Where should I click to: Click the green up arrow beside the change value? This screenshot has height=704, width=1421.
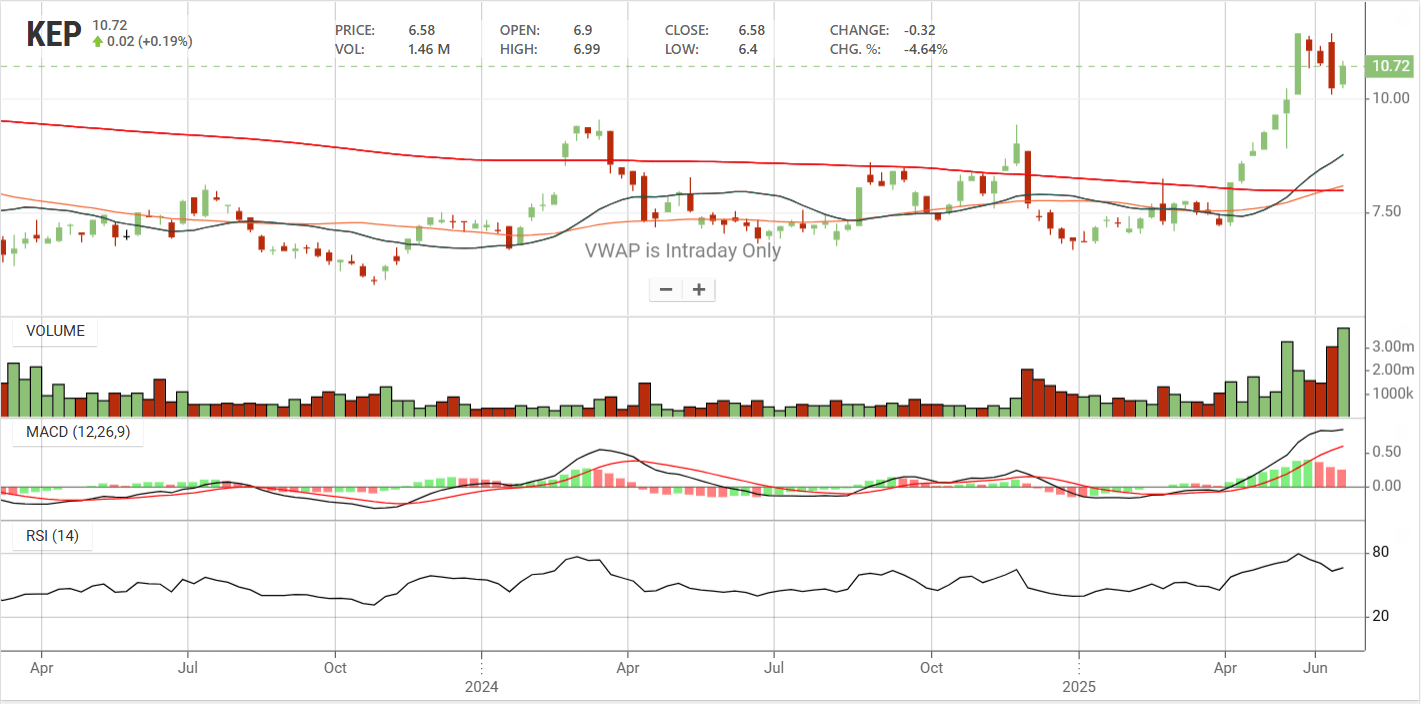point(97,42)
